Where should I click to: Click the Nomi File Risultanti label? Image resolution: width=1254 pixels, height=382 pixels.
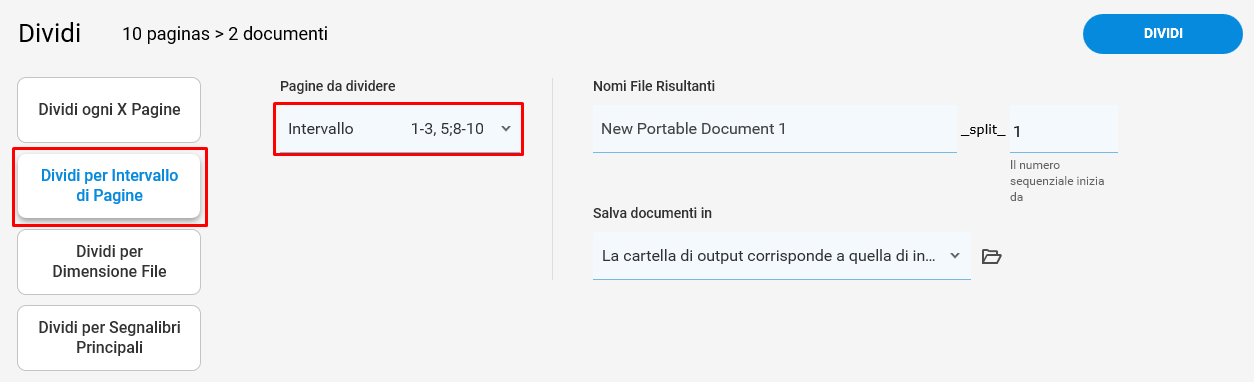click(x=654, y=87)
